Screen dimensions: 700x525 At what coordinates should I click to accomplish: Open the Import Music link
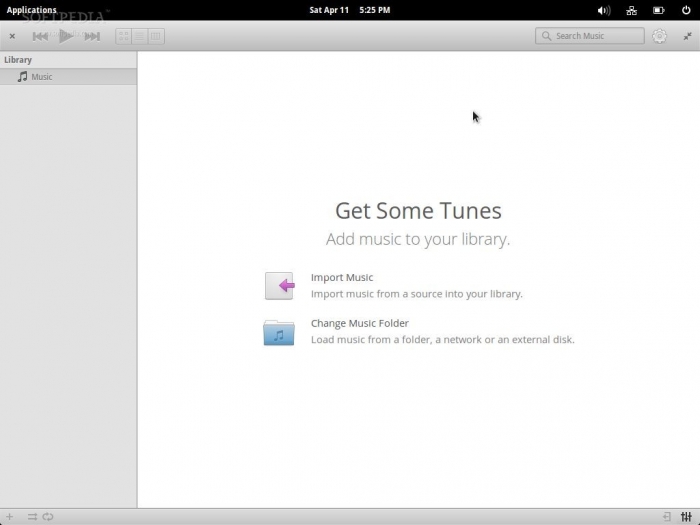[x=342, y=278]
